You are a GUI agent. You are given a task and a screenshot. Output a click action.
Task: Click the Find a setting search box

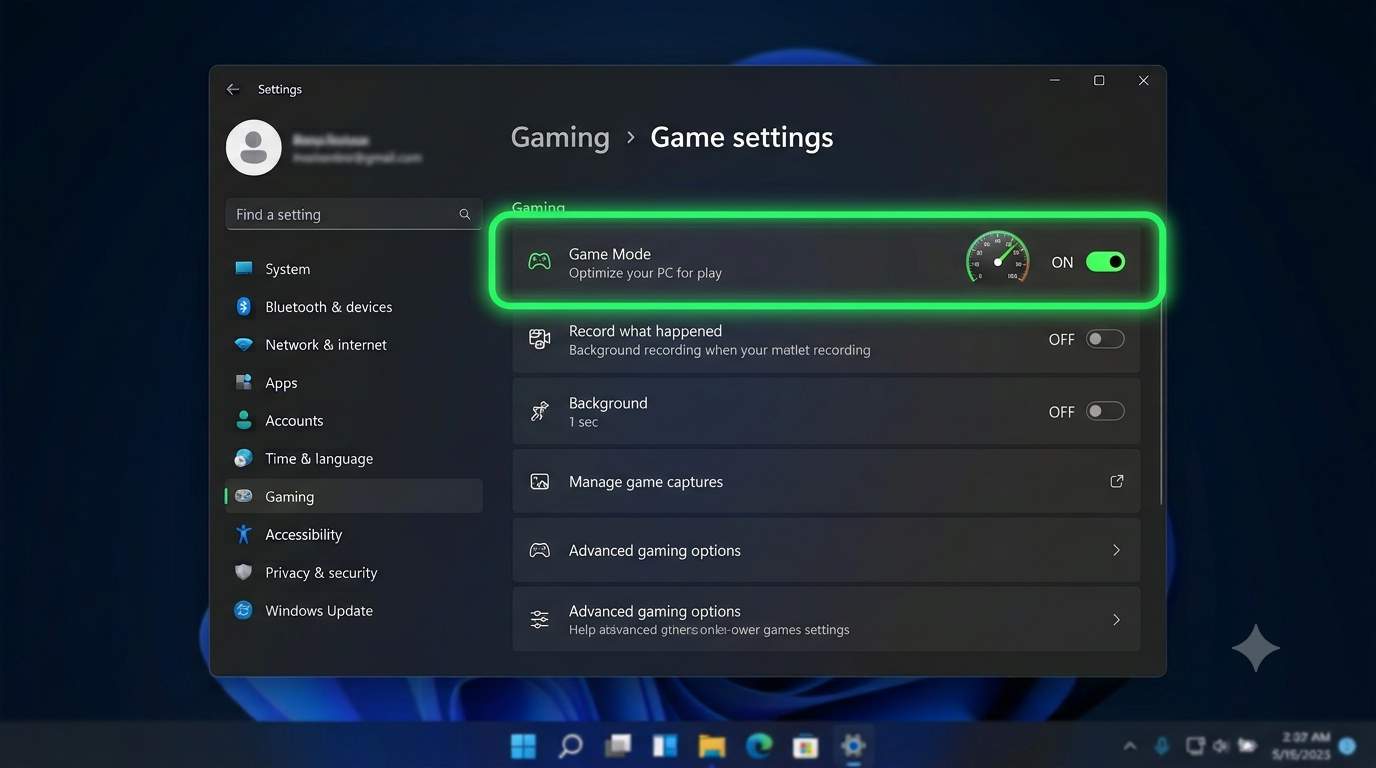[354, 214]
